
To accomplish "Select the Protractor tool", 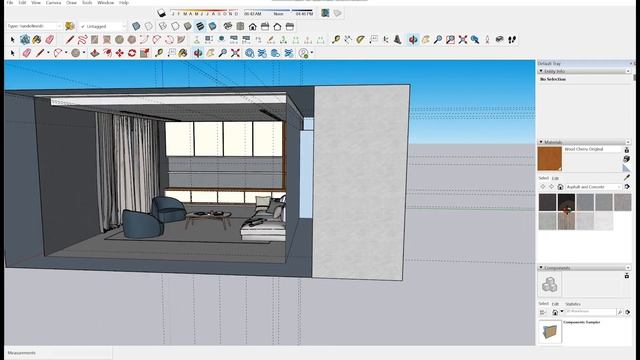I will click(x=360, y=40).
